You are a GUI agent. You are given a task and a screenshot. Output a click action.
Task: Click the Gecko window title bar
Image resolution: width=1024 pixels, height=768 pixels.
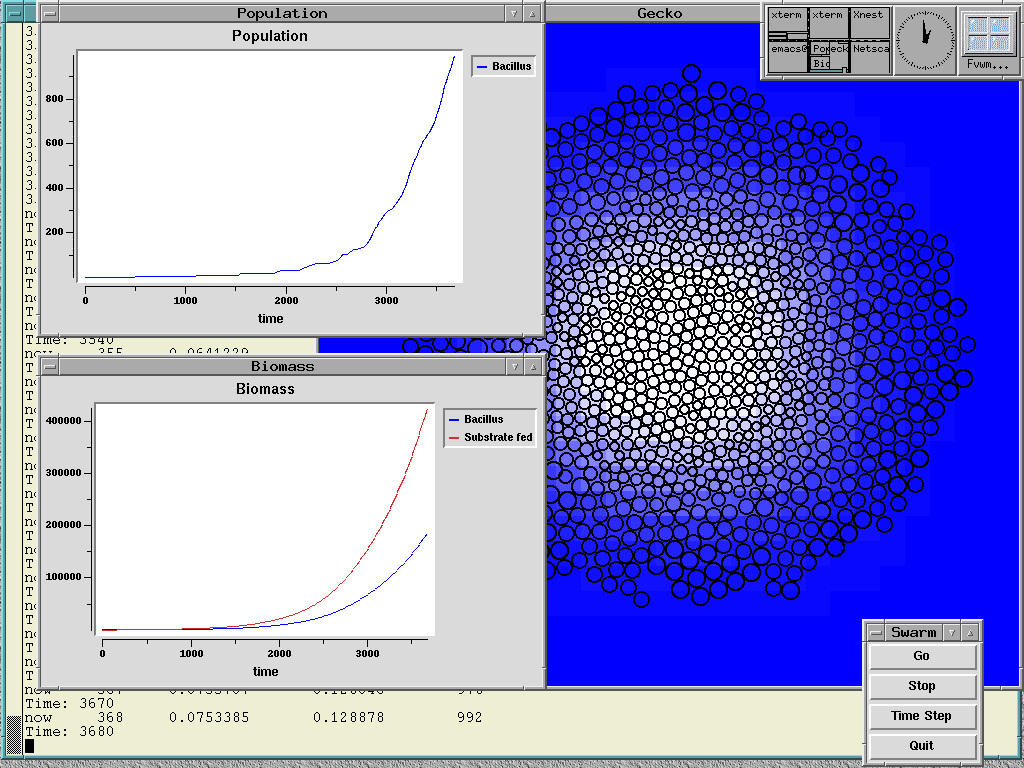coord(653,13)
